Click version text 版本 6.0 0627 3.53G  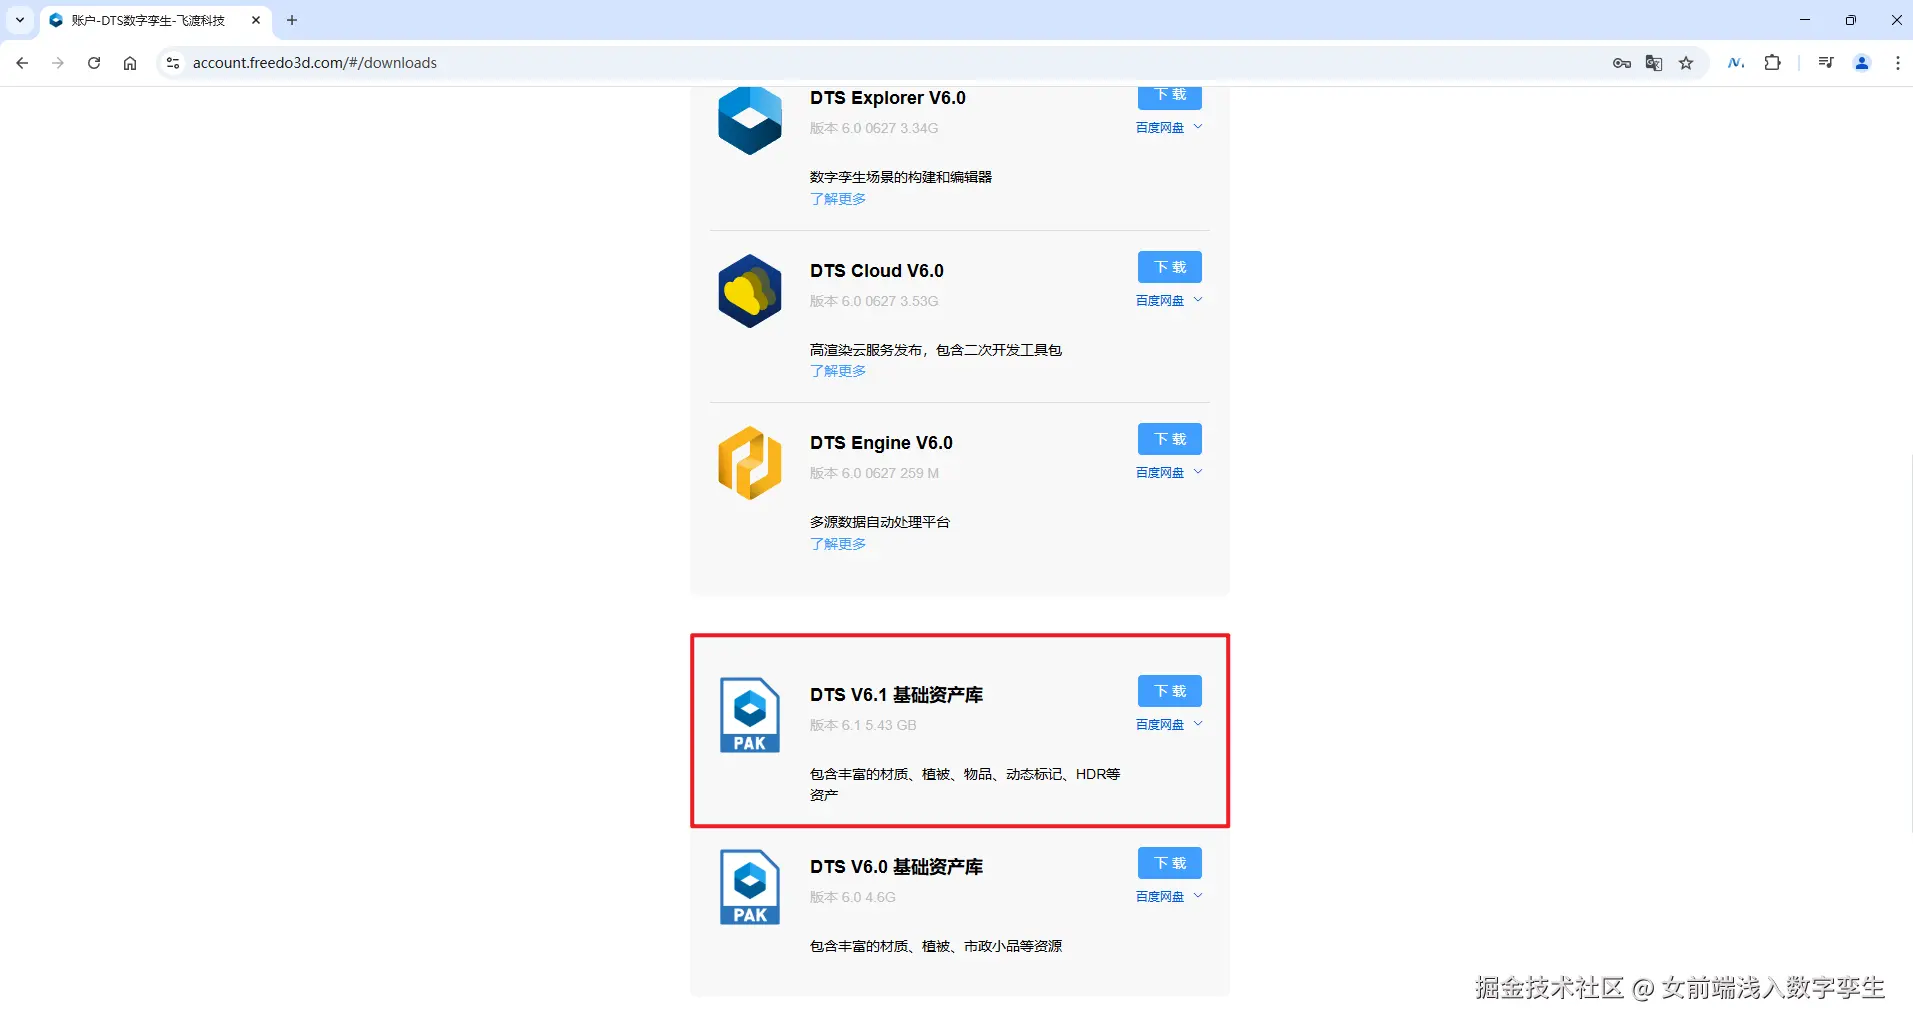tap(874, 301)
